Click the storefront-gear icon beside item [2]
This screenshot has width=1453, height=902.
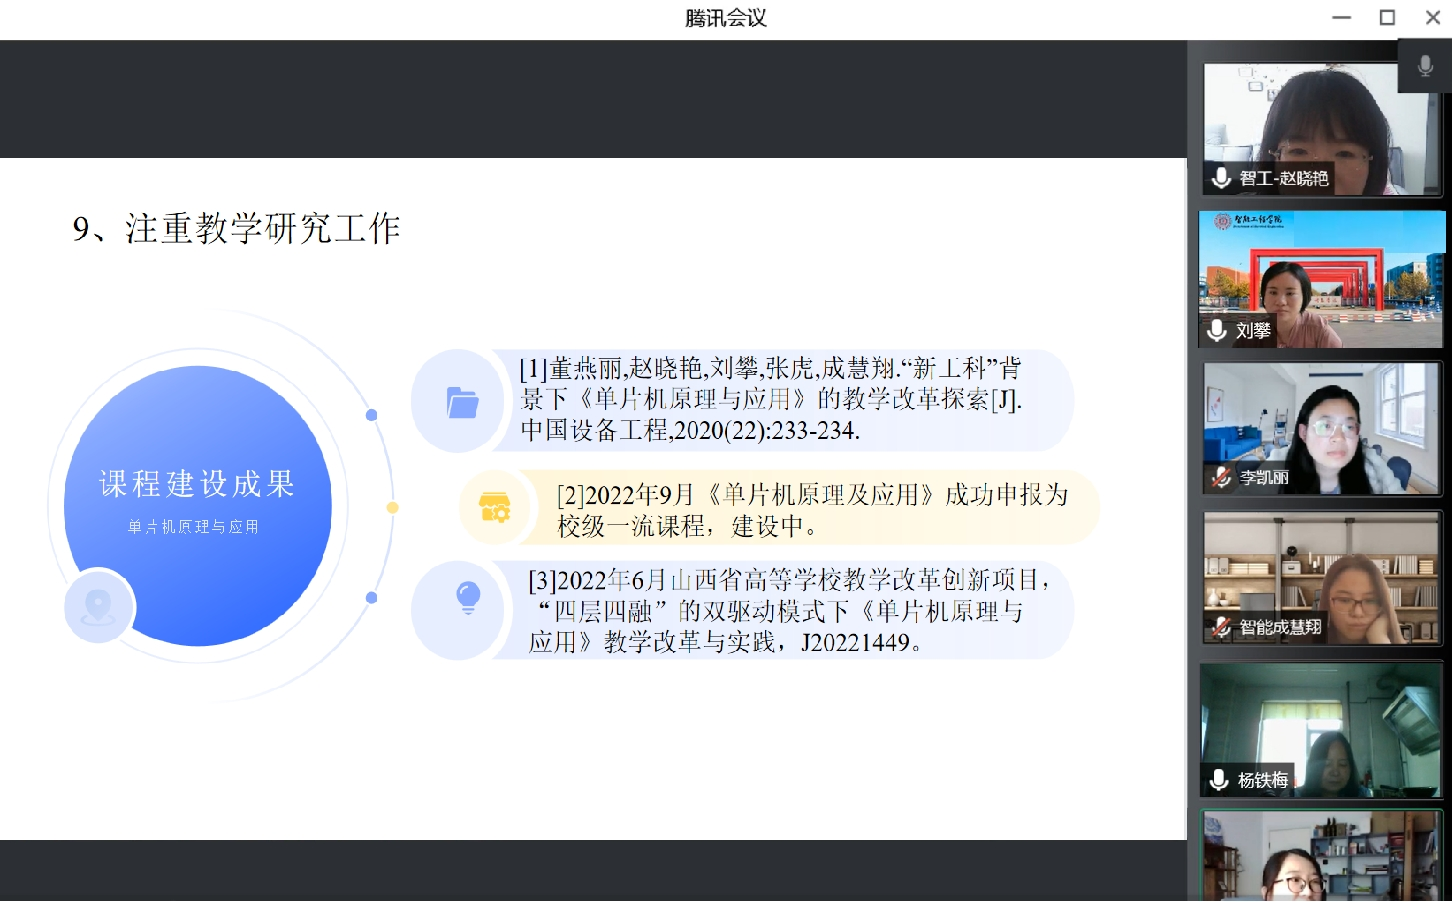coord(492,507)
